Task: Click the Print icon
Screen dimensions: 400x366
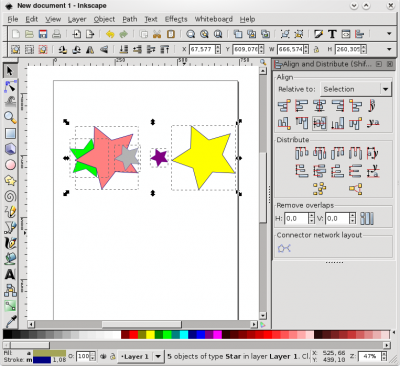Action: click(56, 34)
